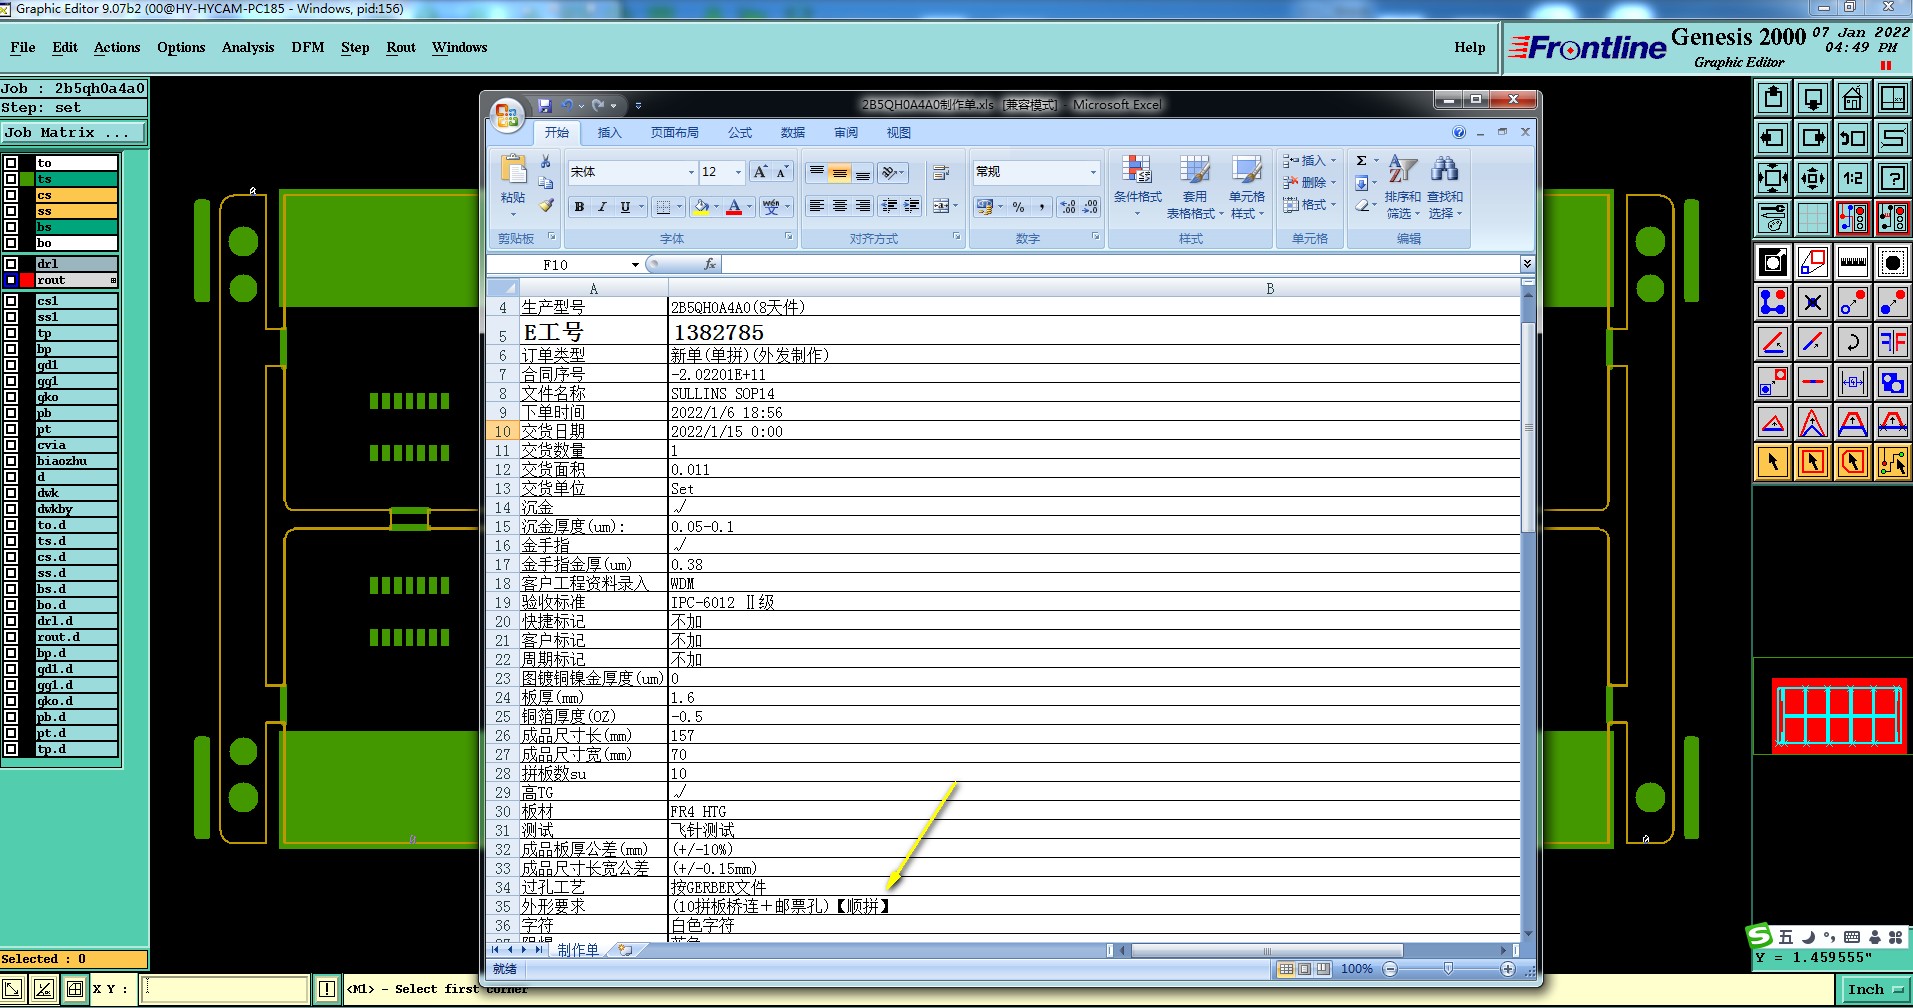
Task: Expand the font color dropdown arrow
Action: pyautogui.click(x=749, y=207)
